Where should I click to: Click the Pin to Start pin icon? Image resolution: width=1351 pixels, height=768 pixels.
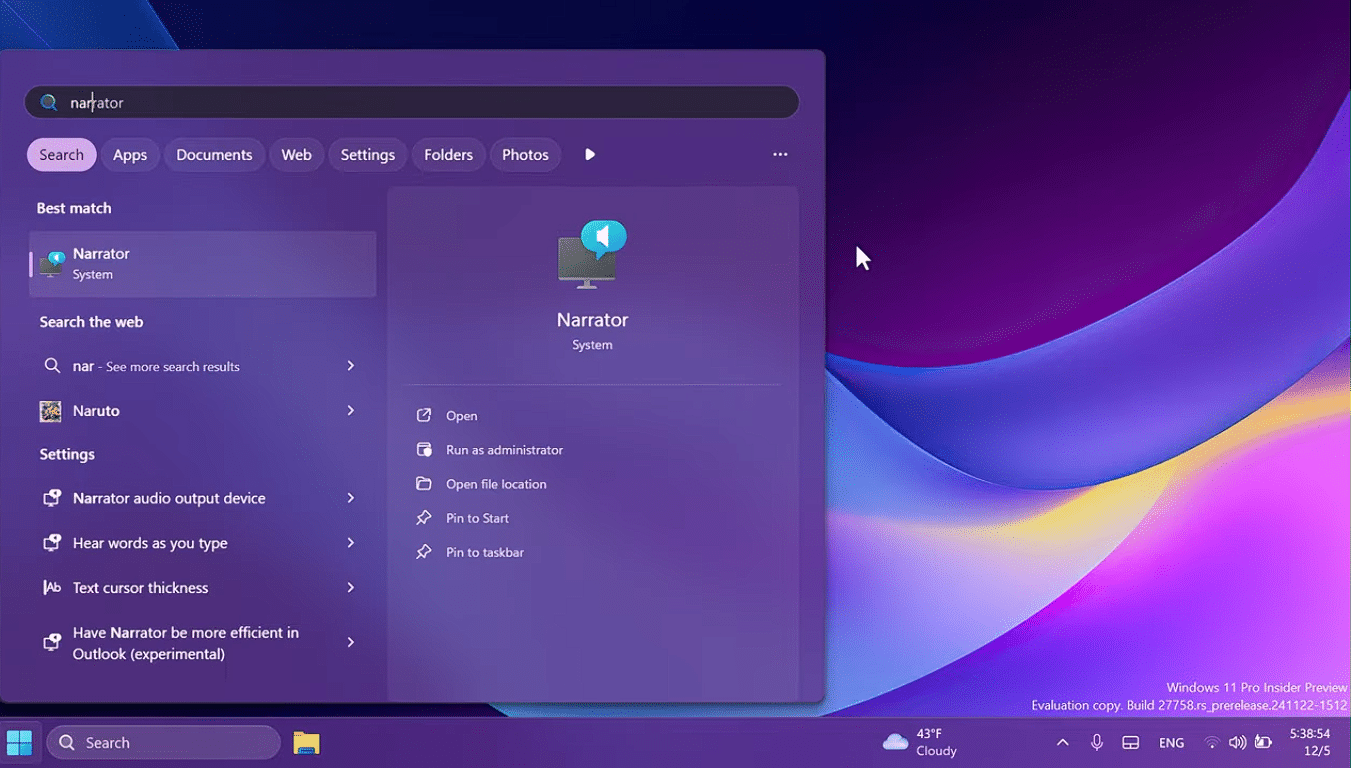(424, 518)
